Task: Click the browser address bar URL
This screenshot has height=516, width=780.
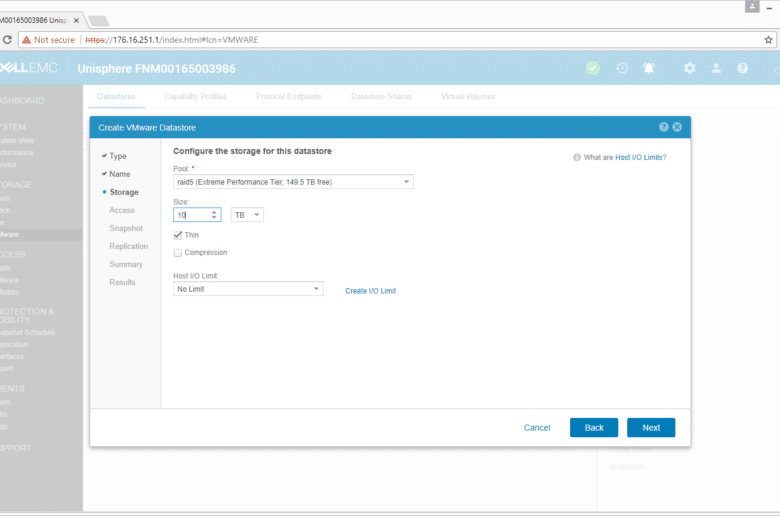Action: click(172, 40)
